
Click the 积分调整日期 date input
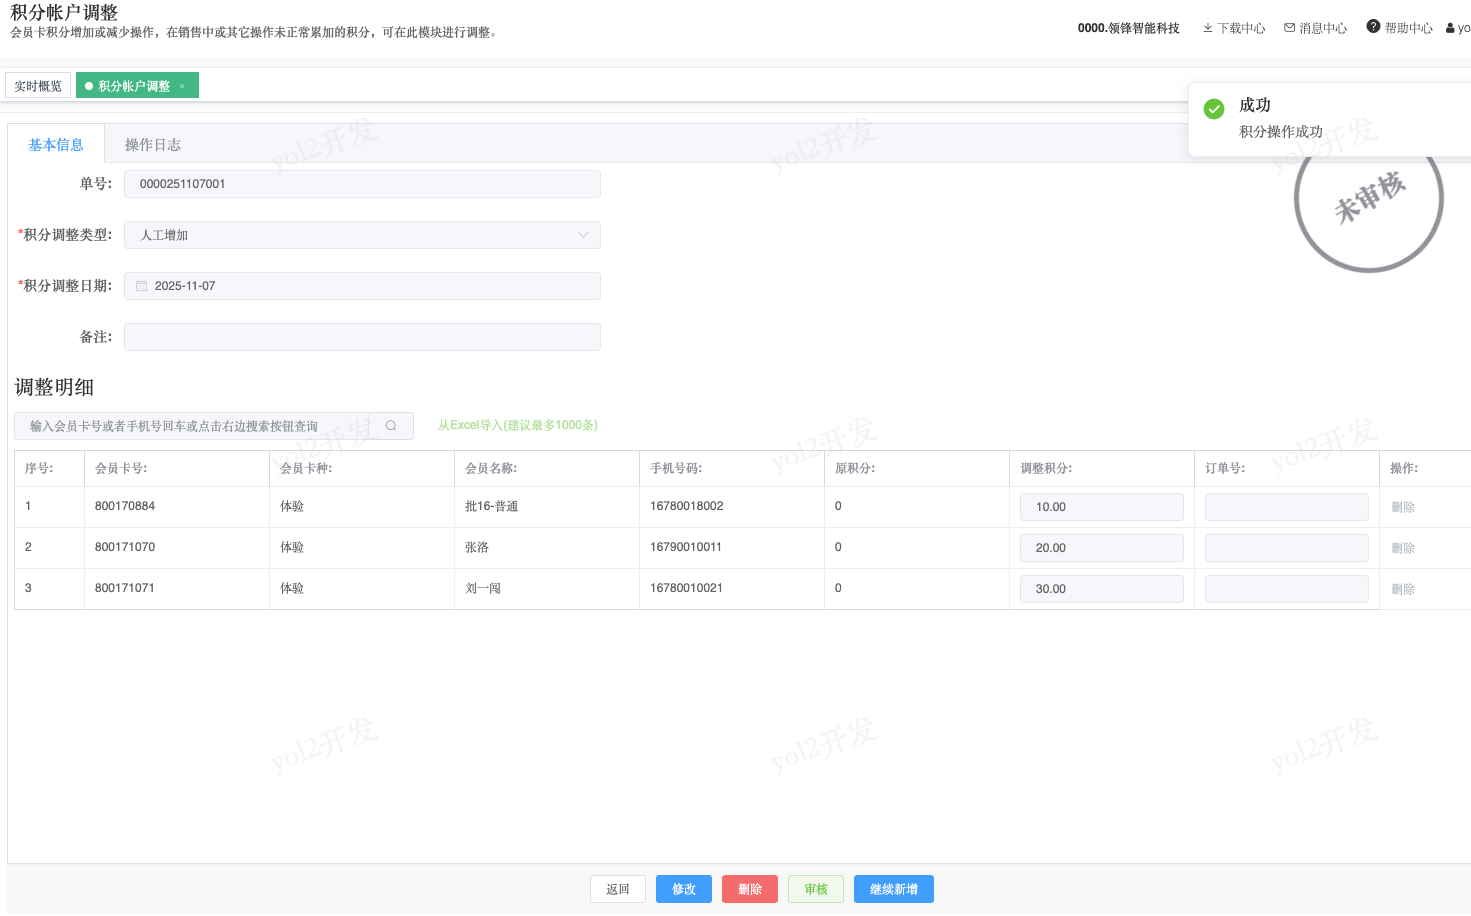[362, 286]
